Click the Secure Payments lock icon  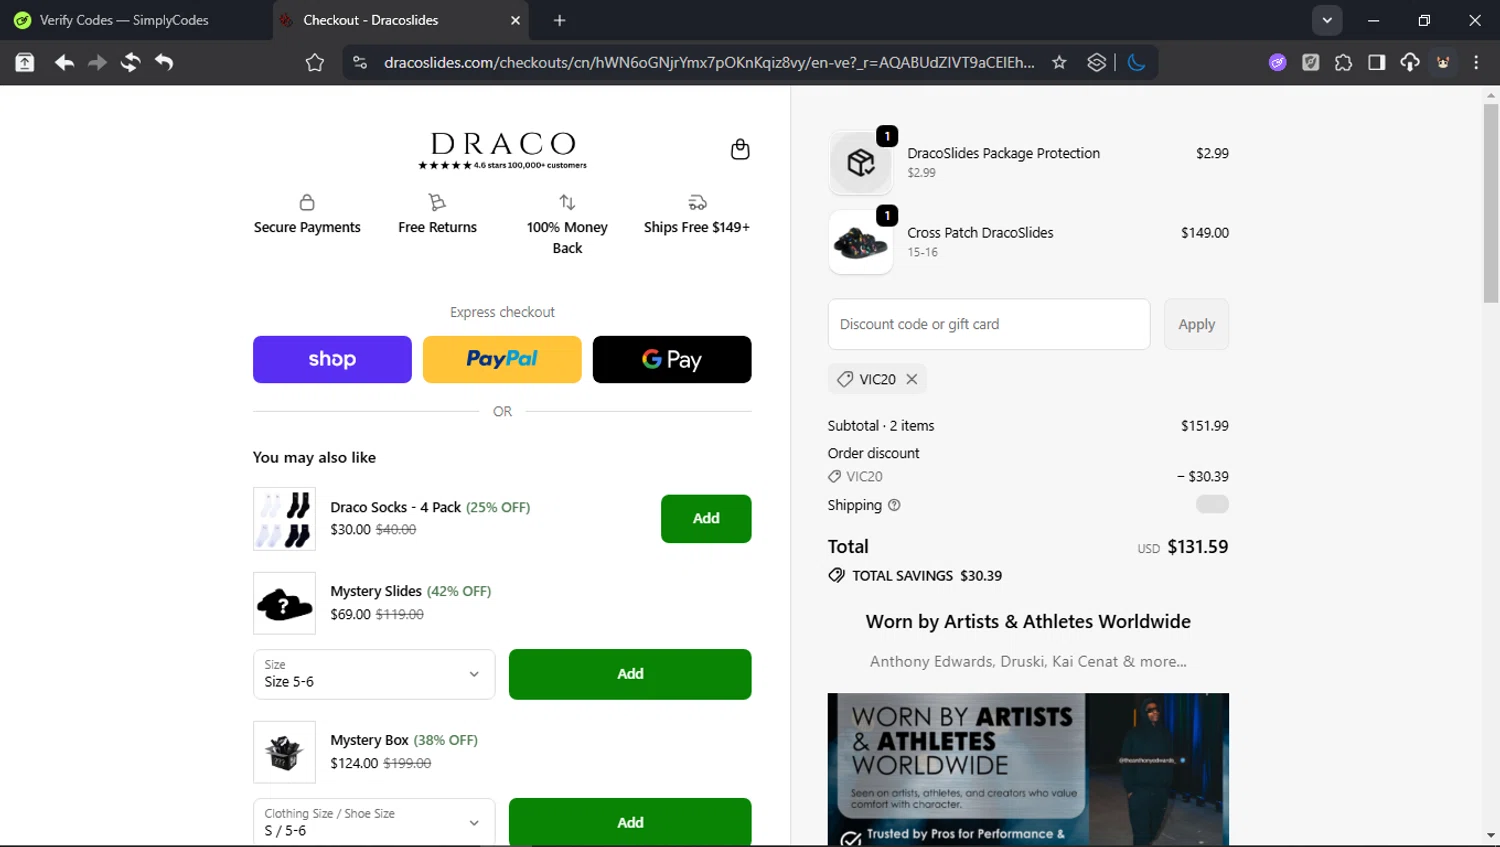coord(307,202)
